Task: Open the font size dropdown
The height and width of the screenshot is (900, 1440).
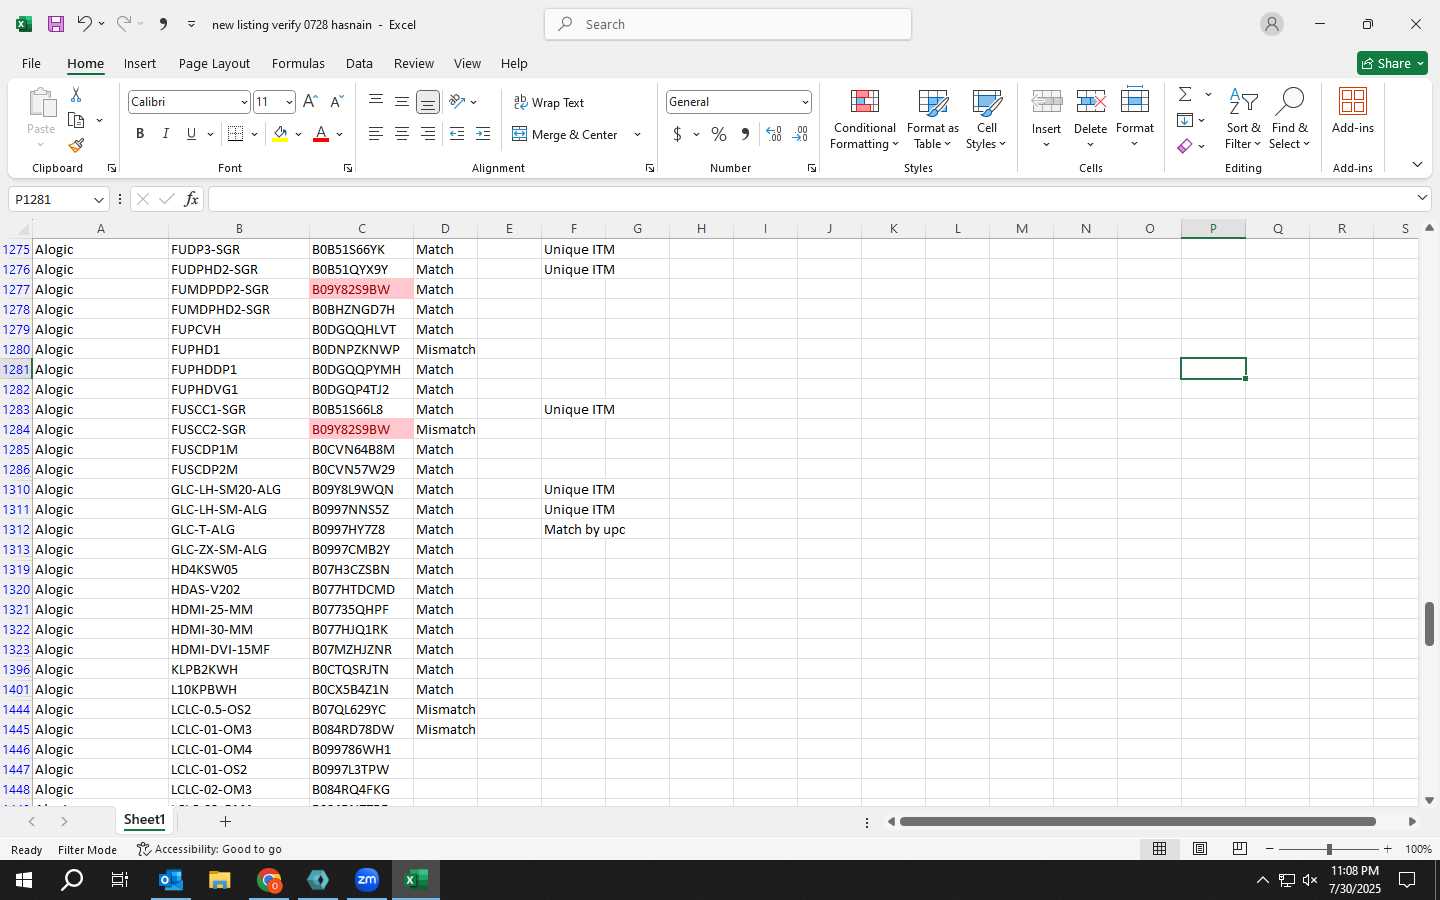Action: (289, 102)
